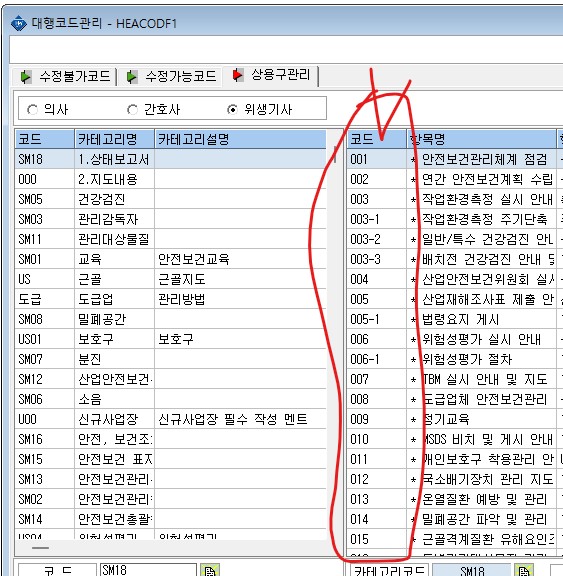Select the US01 보호구 category row
Screen dimensions: 563x576
click(x=170, y=339)
